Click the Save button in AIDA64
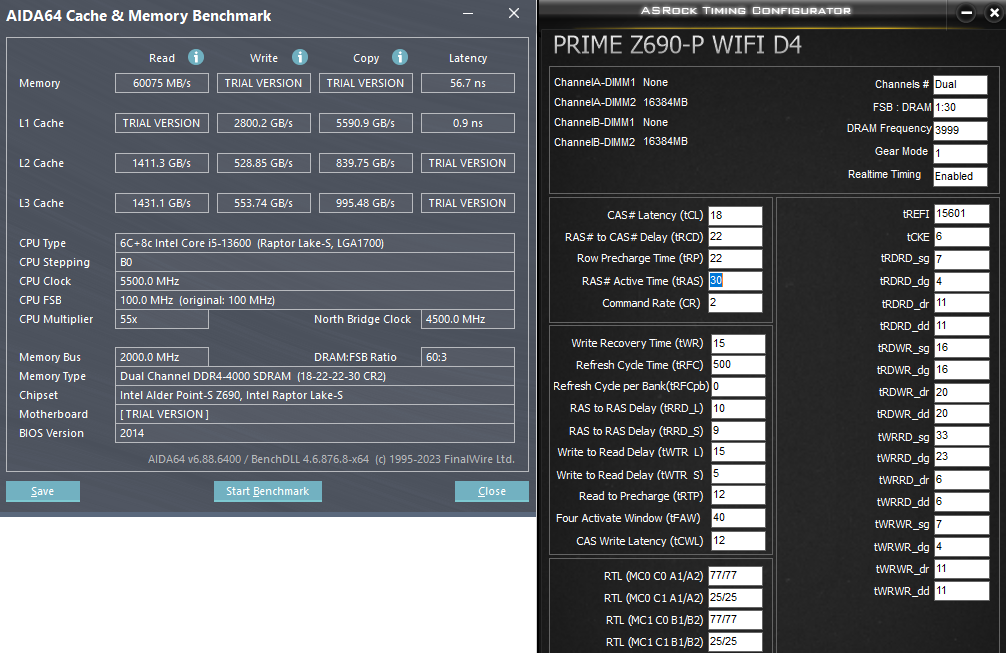This screenshot has height=653, width=1006. click(x=43, y=491)
